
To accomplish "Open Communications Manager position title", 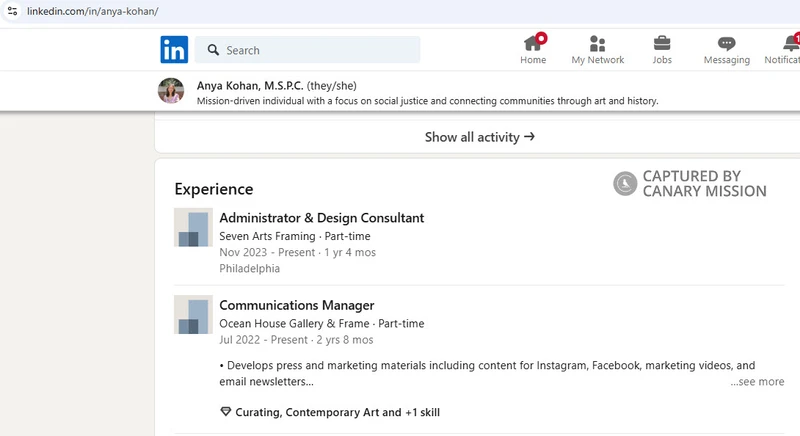I will 296,305.
